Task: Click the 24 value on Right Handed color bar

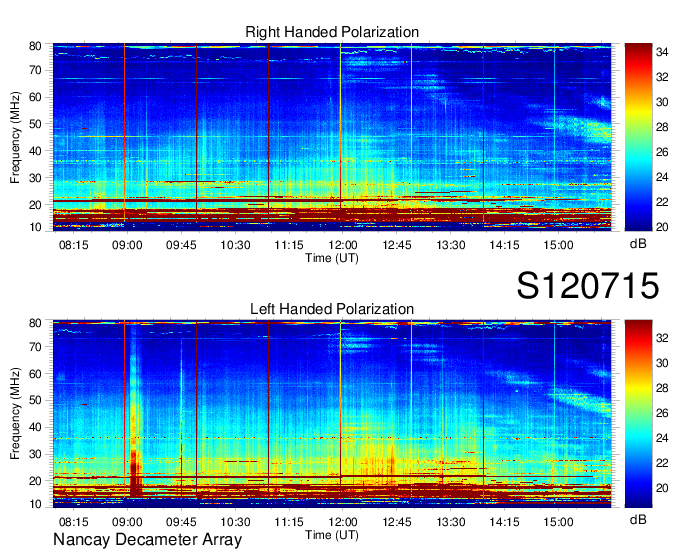Action: (x=662, y=177)
